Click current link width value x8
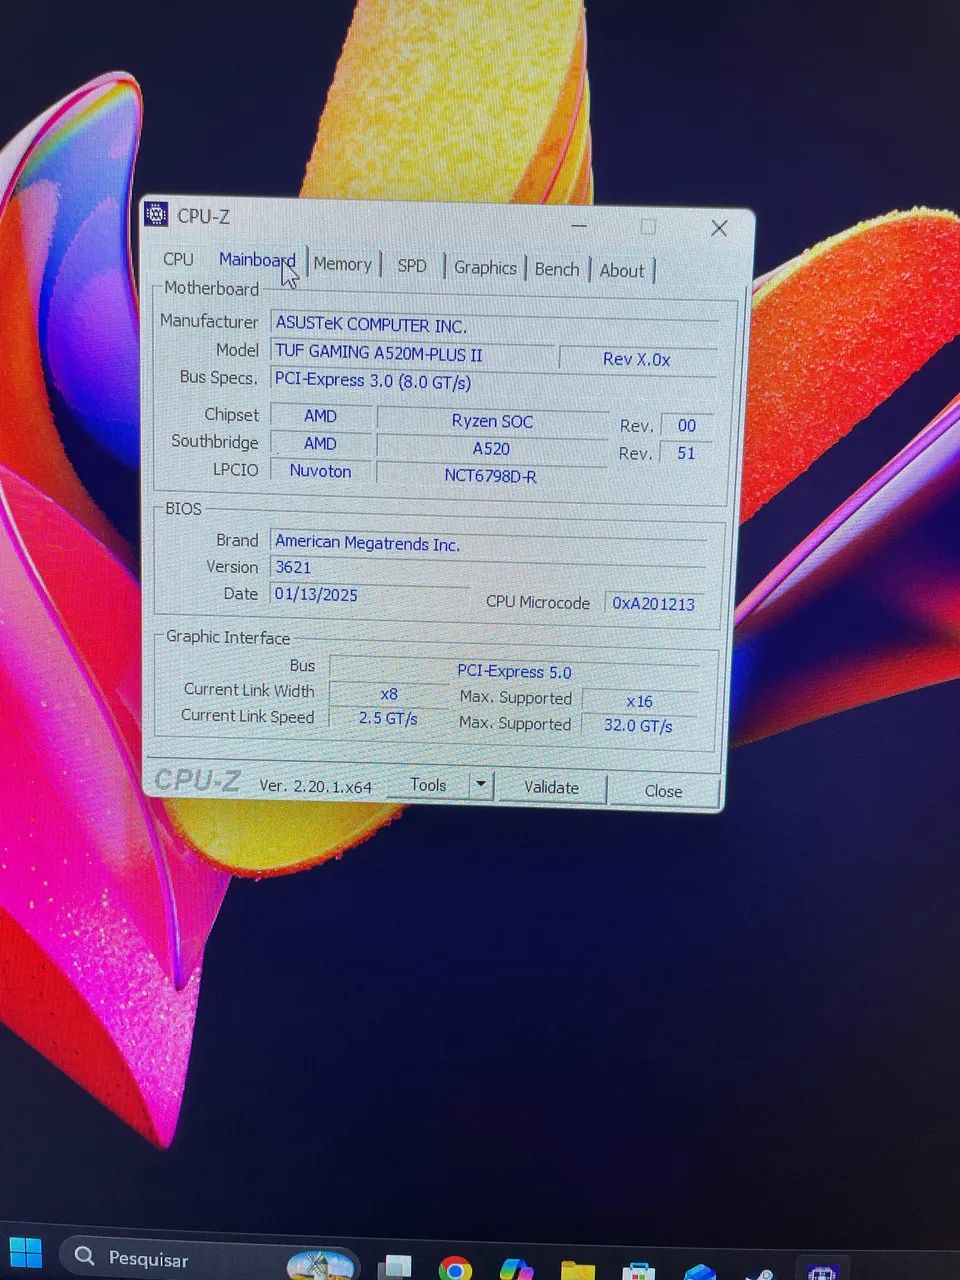The height and width of the screenshot is (1280, 960). click(x=389, y=694)
